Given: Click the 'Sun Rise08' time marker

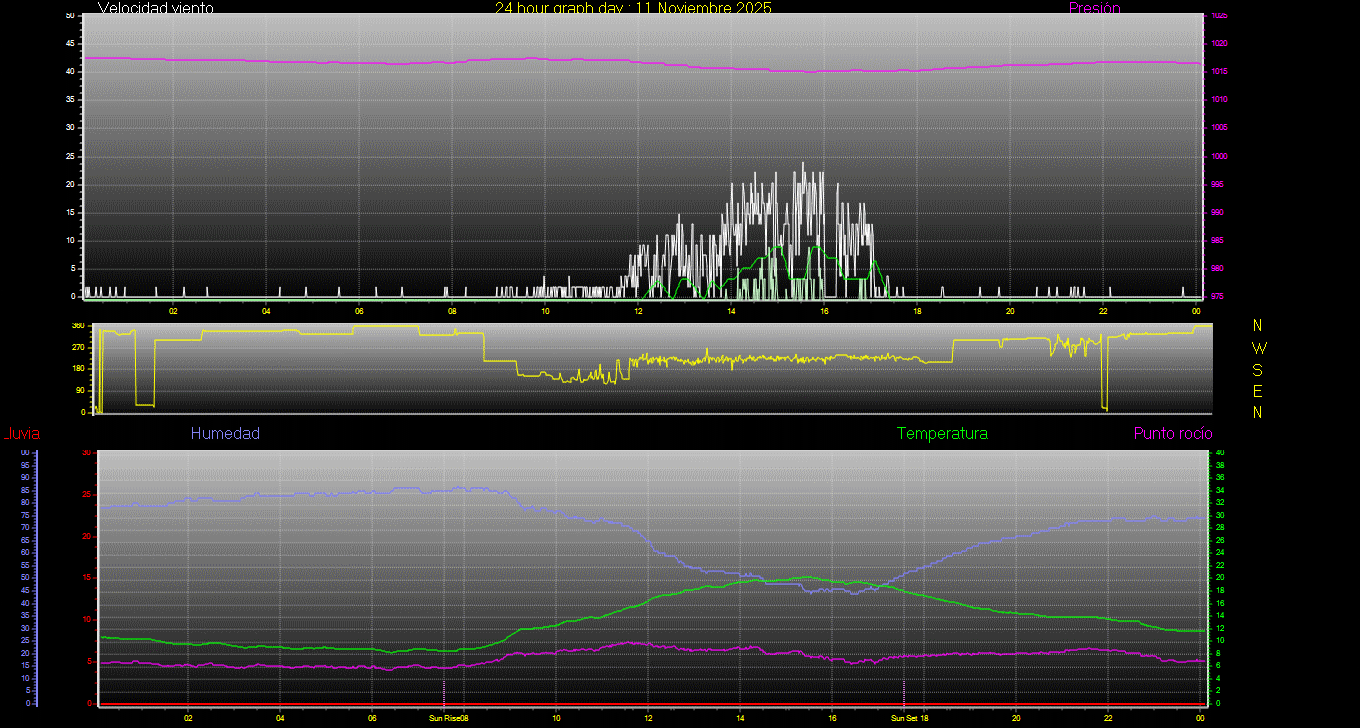Looking at the screenshot, I should (x=449, y=718).
